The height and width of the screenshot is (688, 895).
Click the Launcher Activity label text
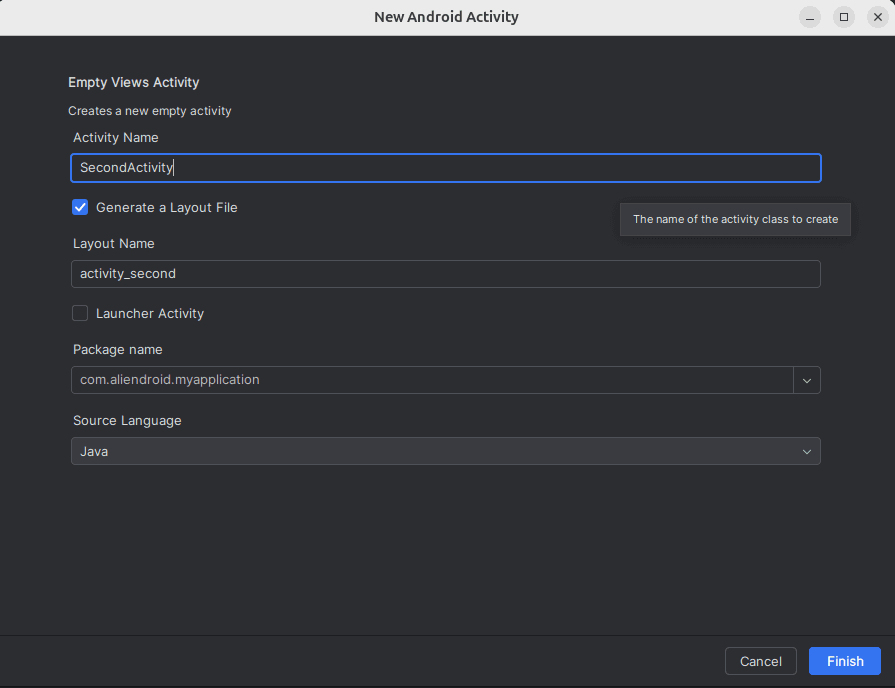pyautogui.click(x=150, y=313)
